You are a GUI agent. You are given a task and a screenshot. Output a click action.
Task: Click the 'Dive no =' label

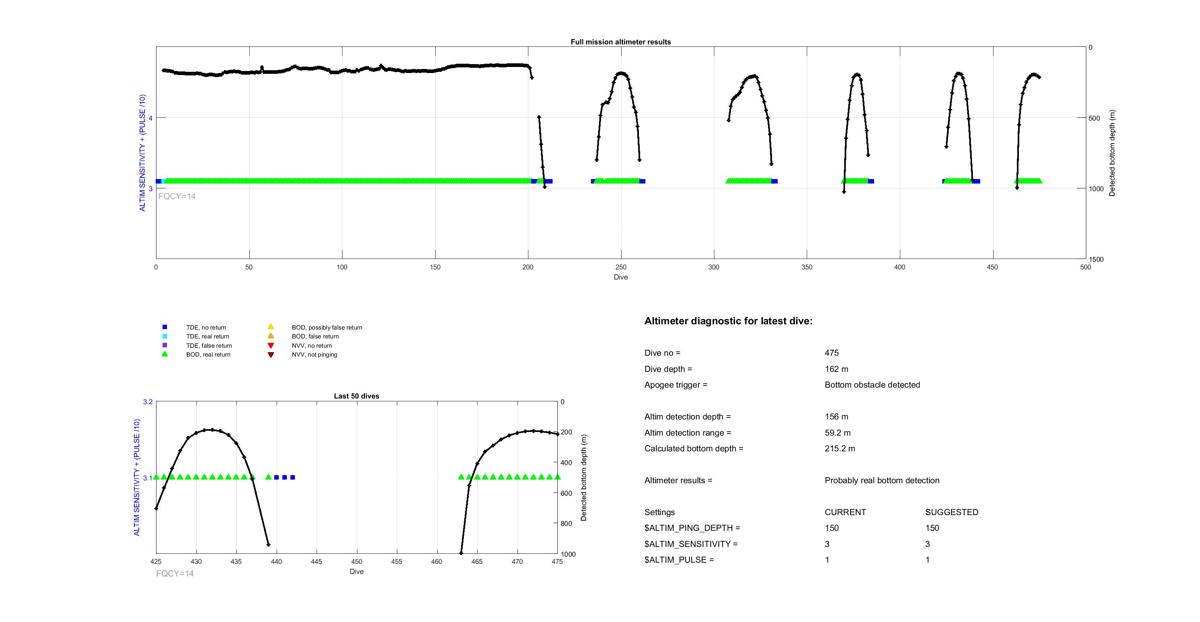click(662, 353)
